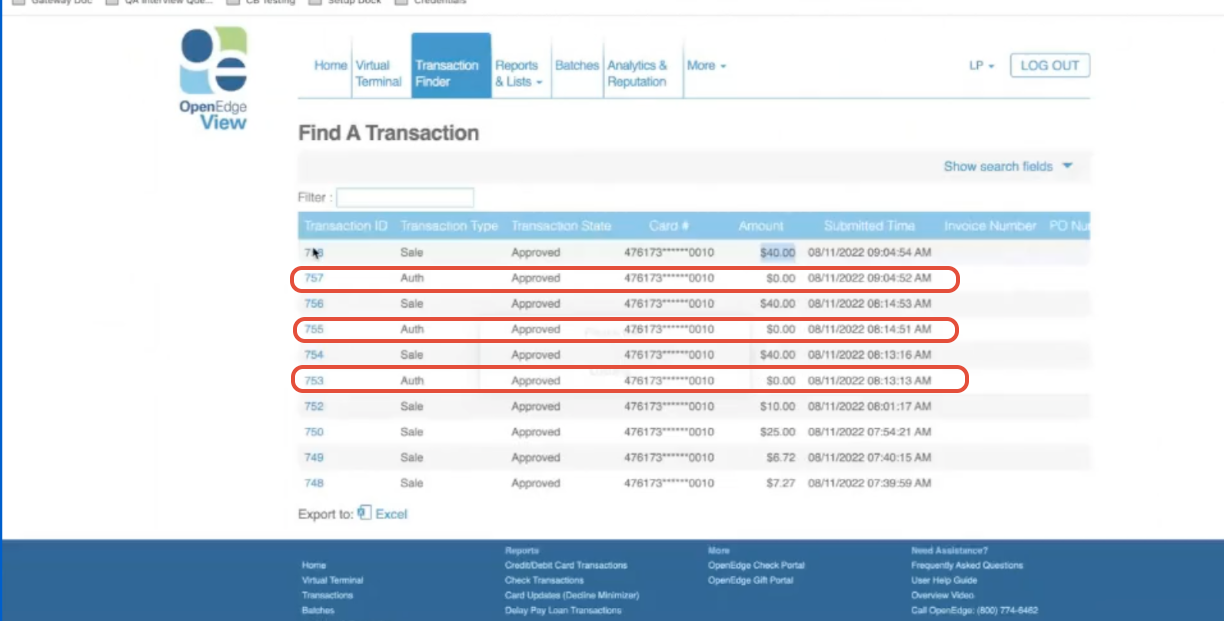Click the OpenEdge View logo

point(213,79)
